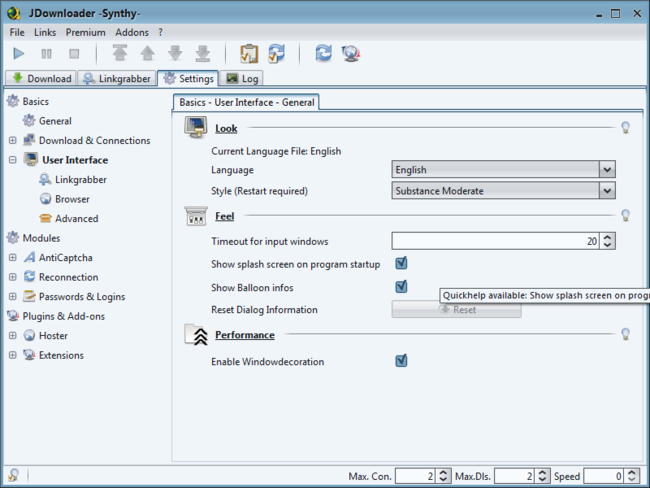This screenshot has width=650, height=488.
Task: Toggle Show splash screen on program startup
Action: (x=401, y=263)
